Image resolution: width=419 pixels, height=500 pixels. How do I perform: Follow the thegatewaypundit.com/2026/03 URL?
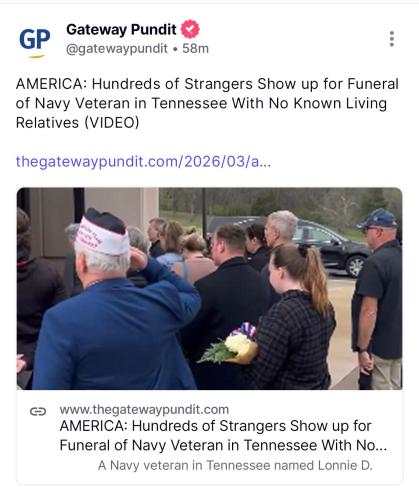(x=143, y=162)
